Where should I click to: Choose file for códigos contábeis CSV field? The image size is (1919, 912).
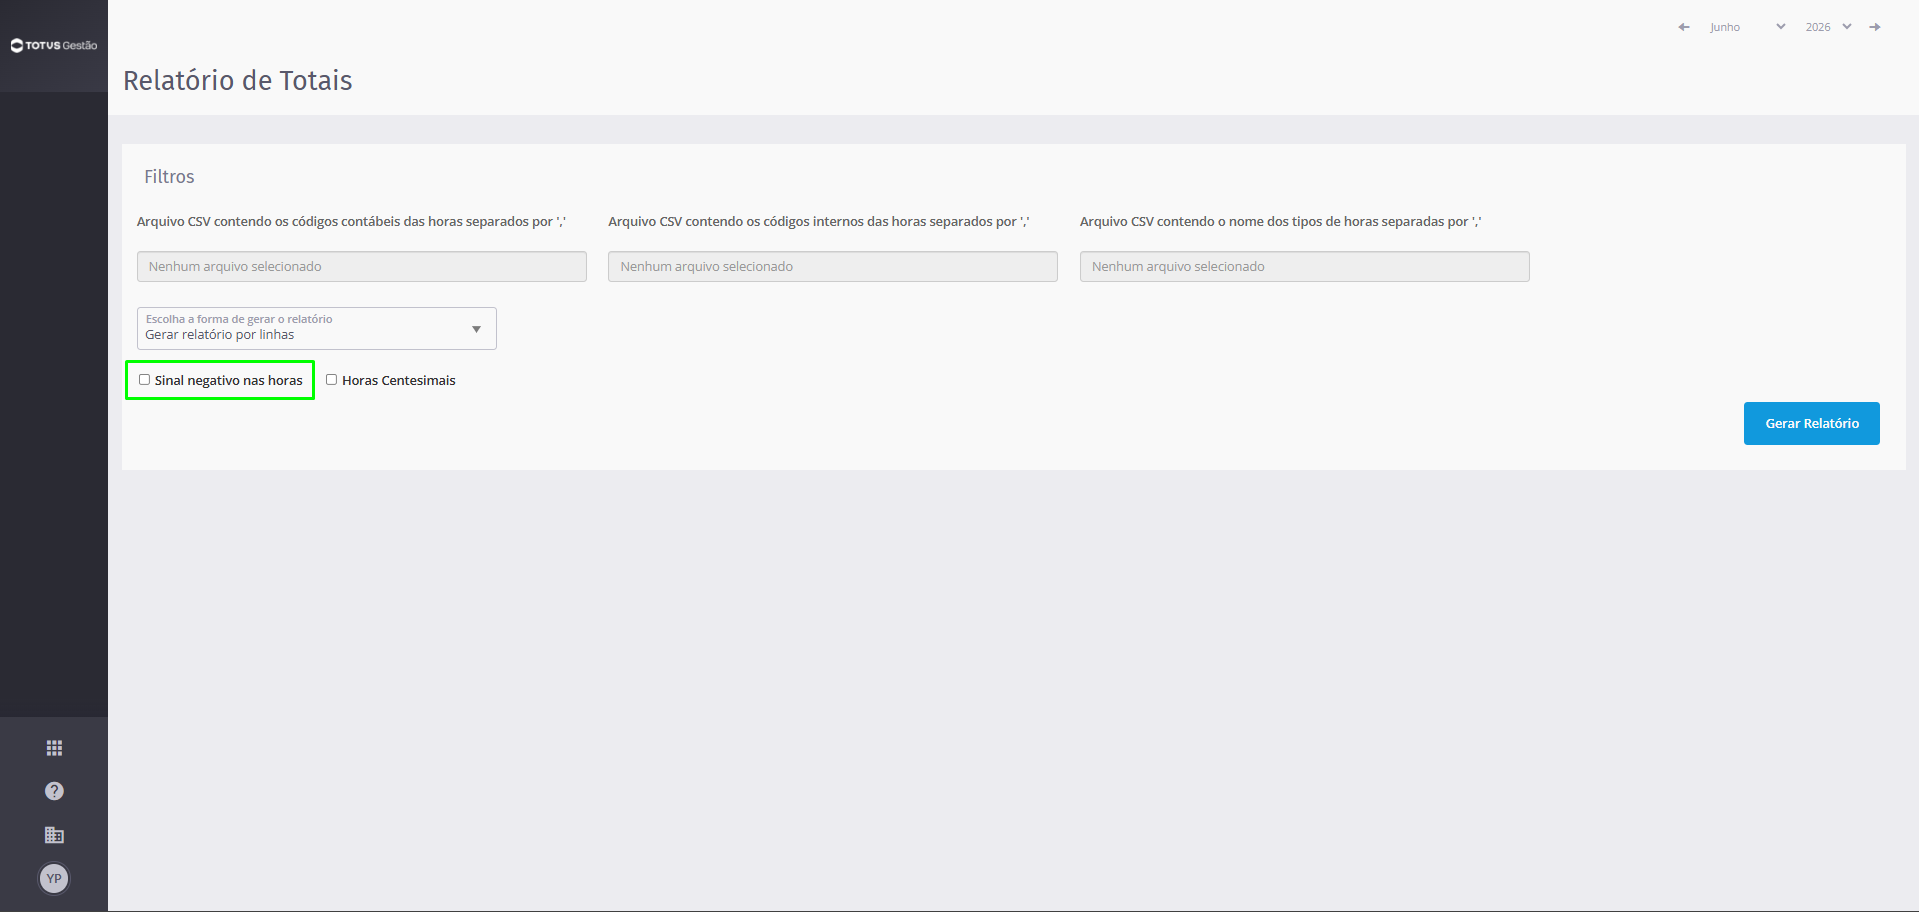click(362, 266)
